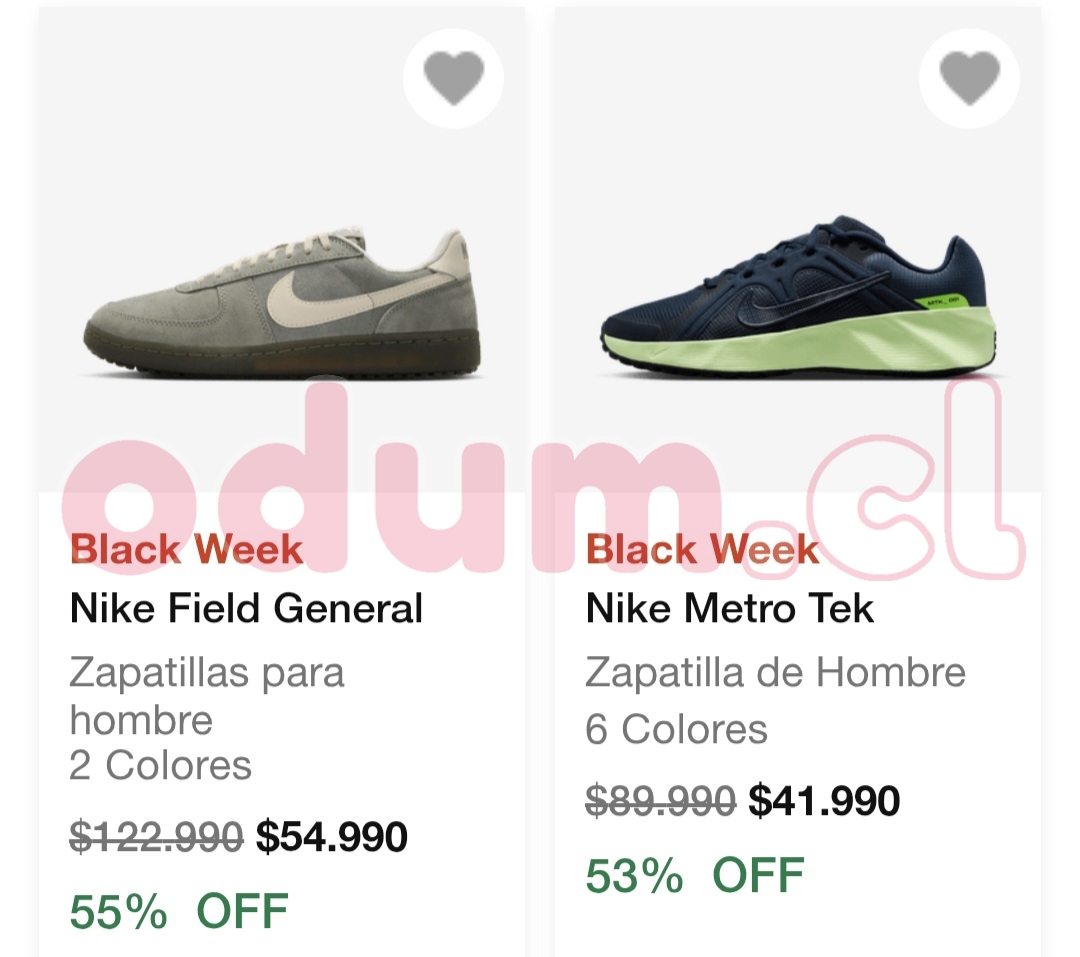Tap the "Zapatillas para hombre" description
The height and width of the screenshot is (957, 1080).
click(206, 695)
